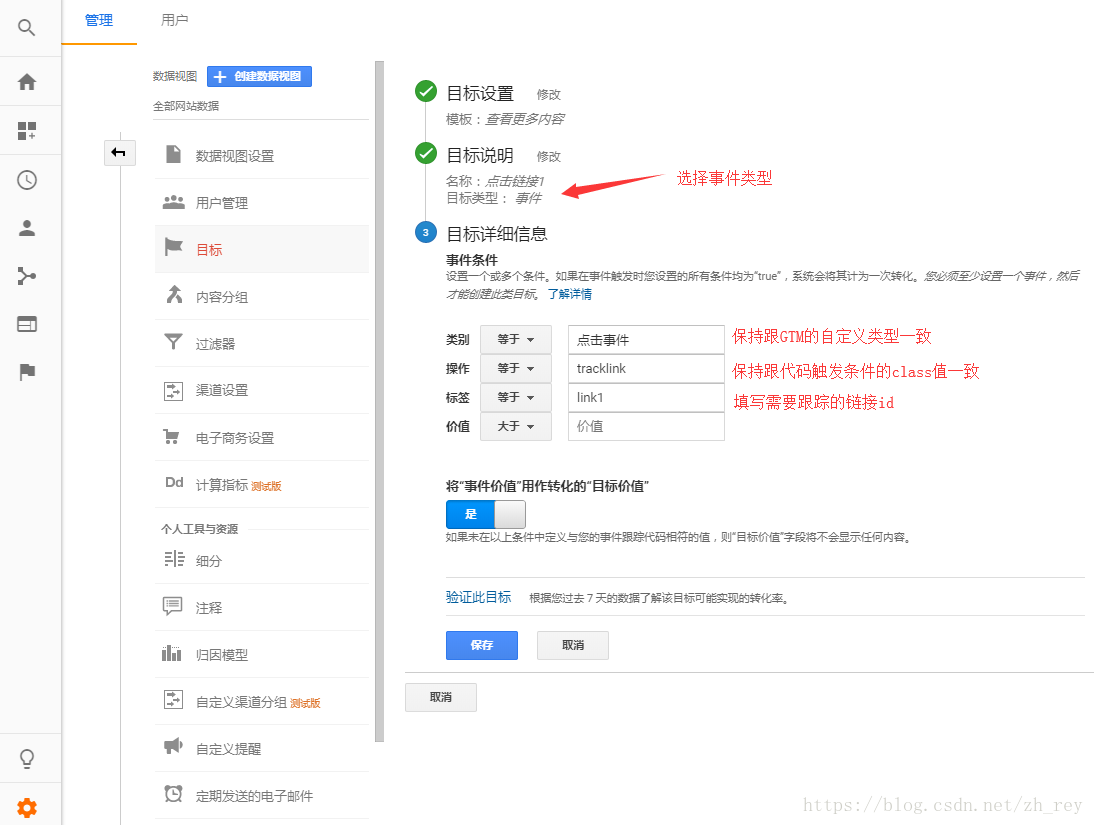This screenshot has height=825, width=1094.
Task: Switch to the 管理 tab
Action: [x=99, y=21]
